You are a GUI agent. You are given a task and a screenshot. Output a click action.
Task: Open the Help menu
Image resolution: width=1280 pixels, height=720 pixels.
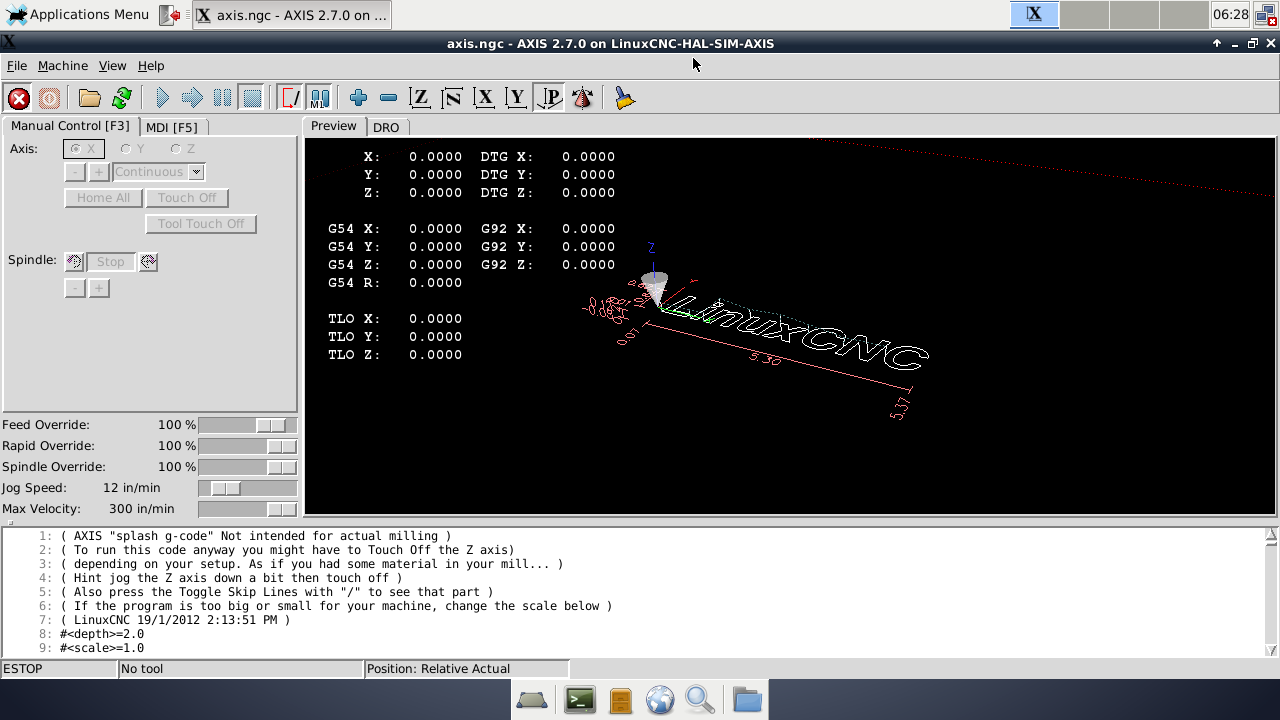tap(151, 66)
